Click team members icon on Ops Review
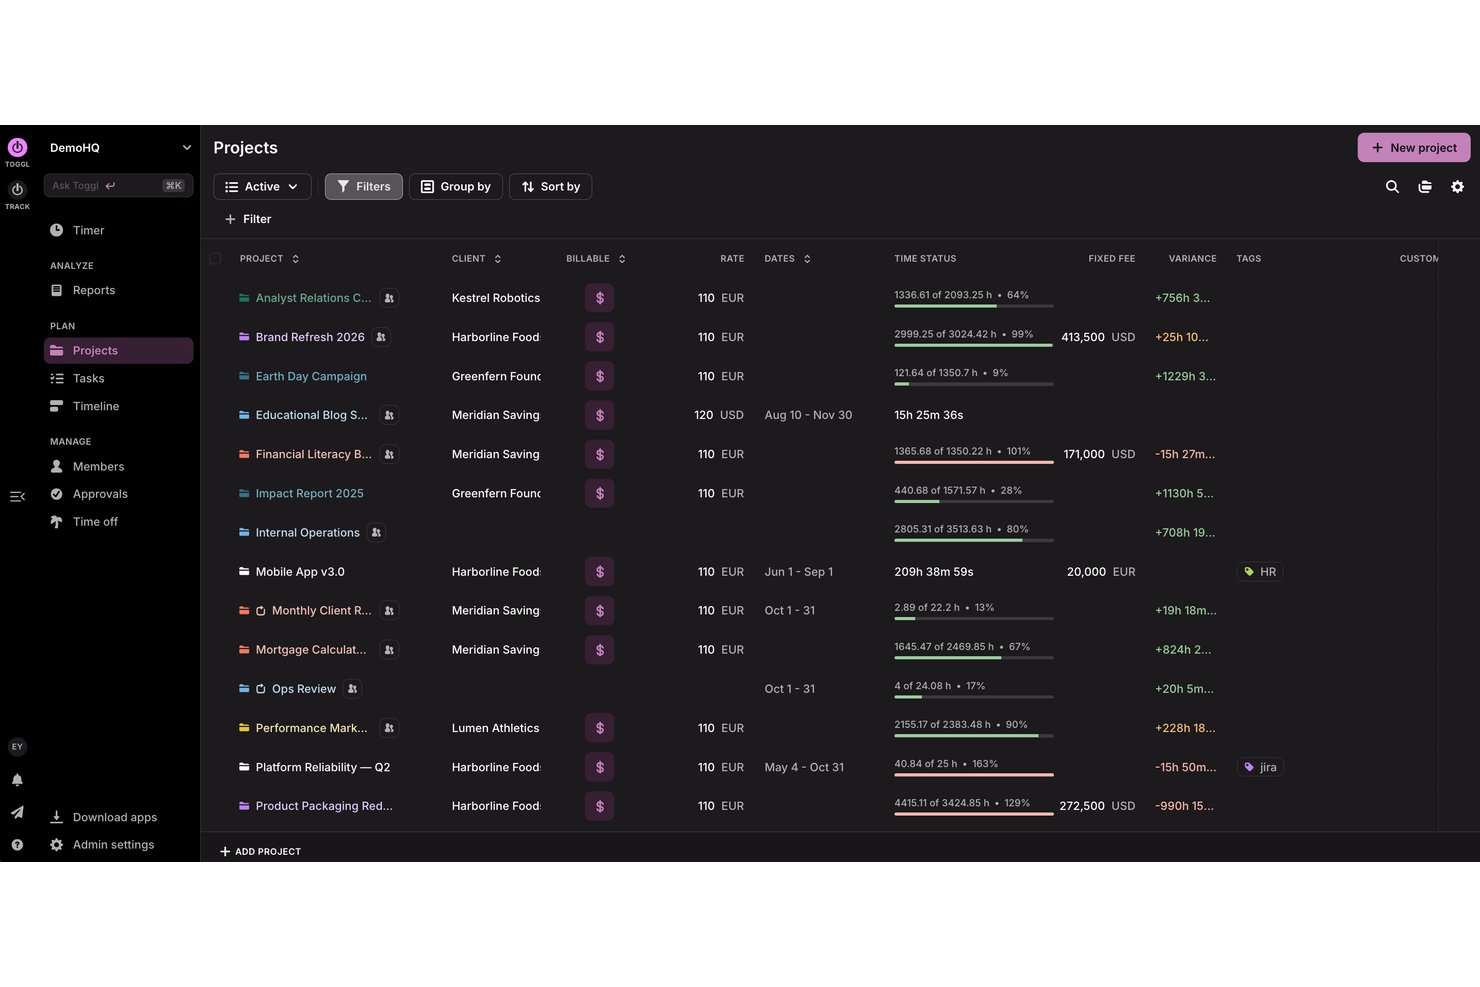 pos(352,689)
